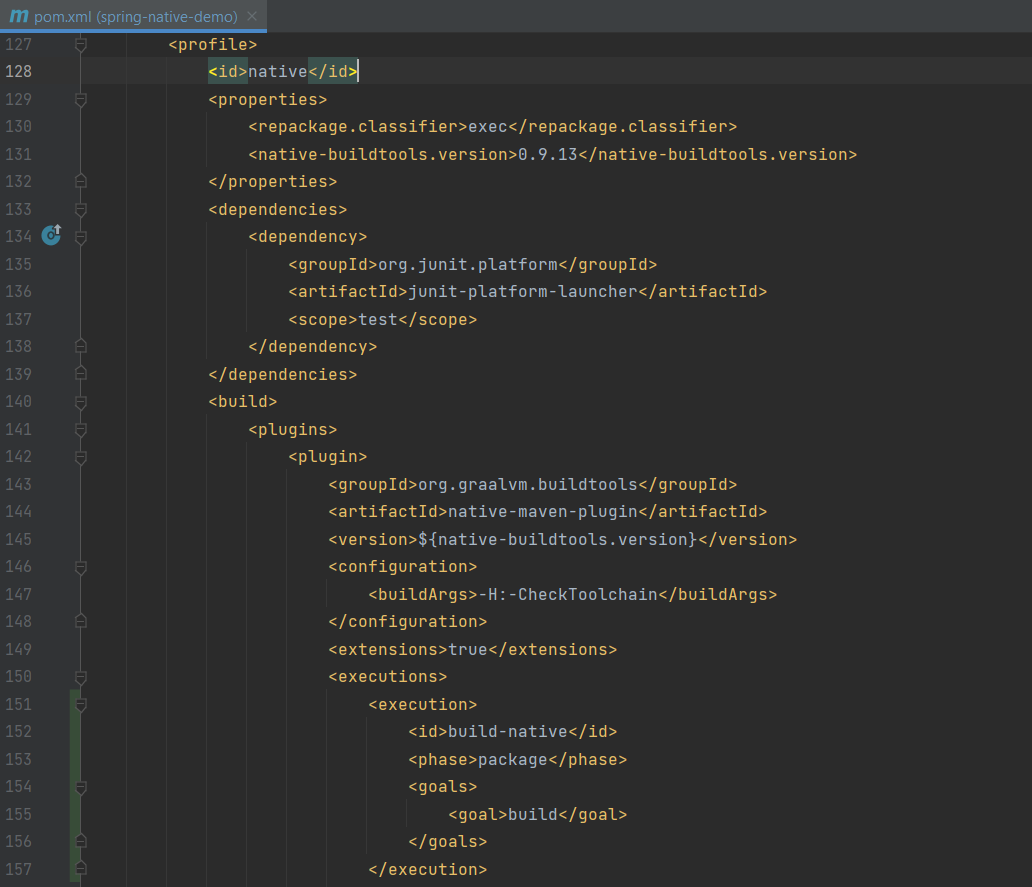Collapse the profile tag at line 127

coord(81,45)
